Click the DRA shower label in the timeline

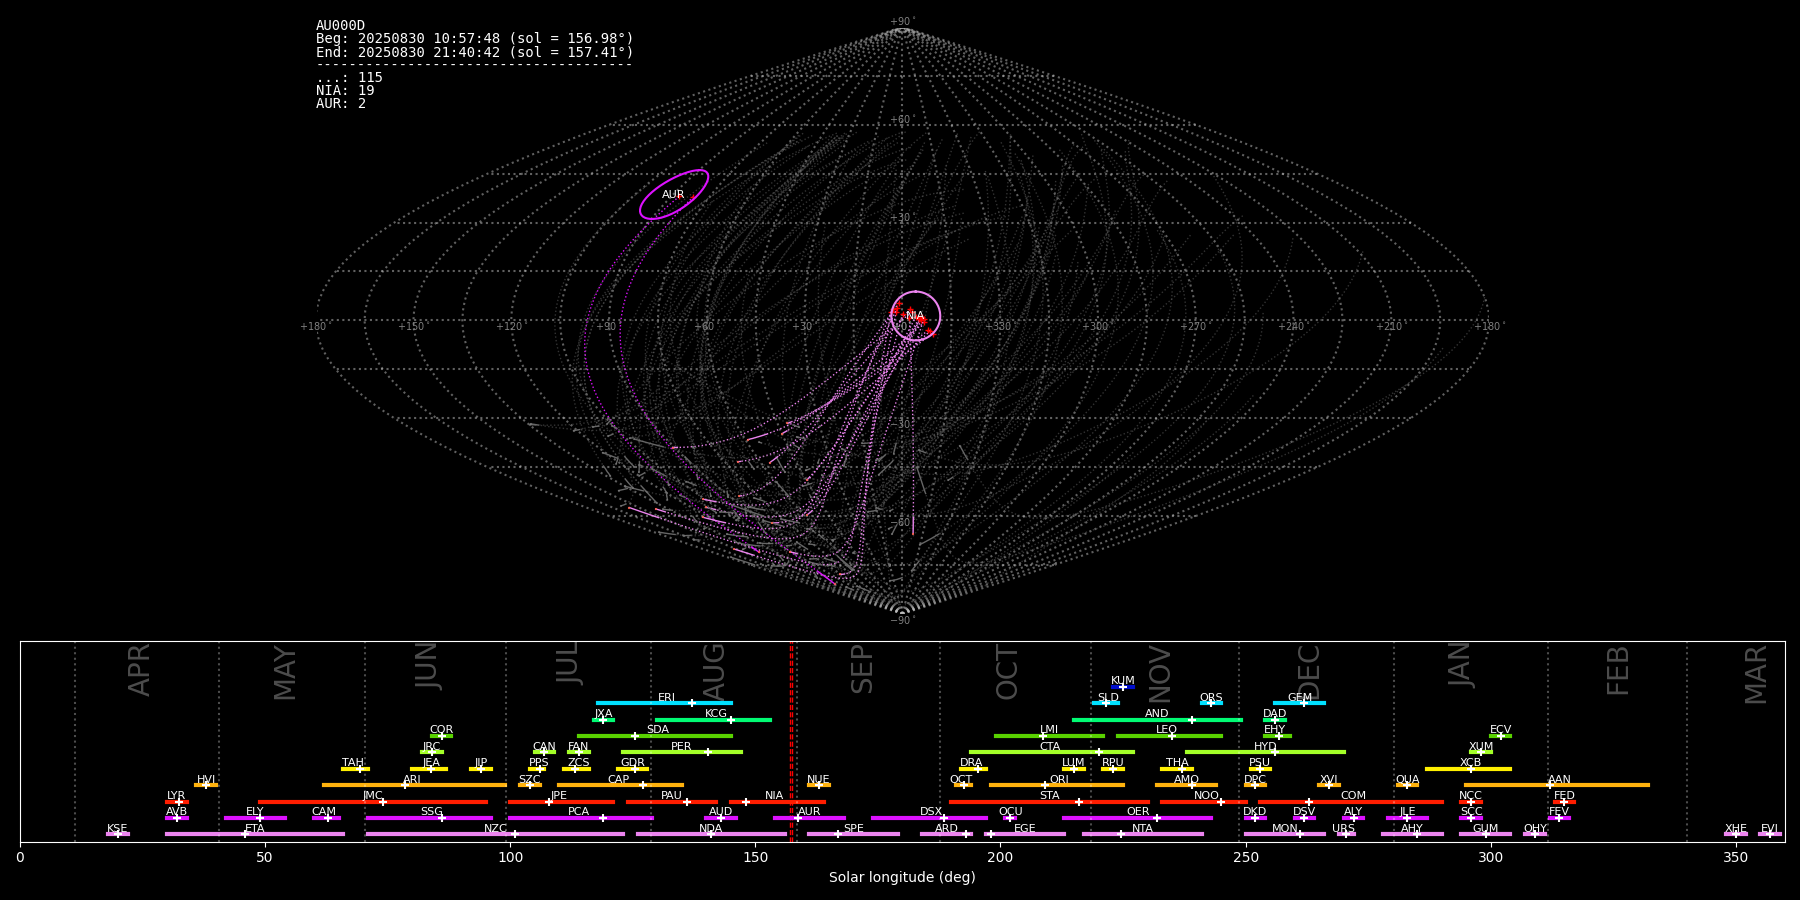point(971,763)
